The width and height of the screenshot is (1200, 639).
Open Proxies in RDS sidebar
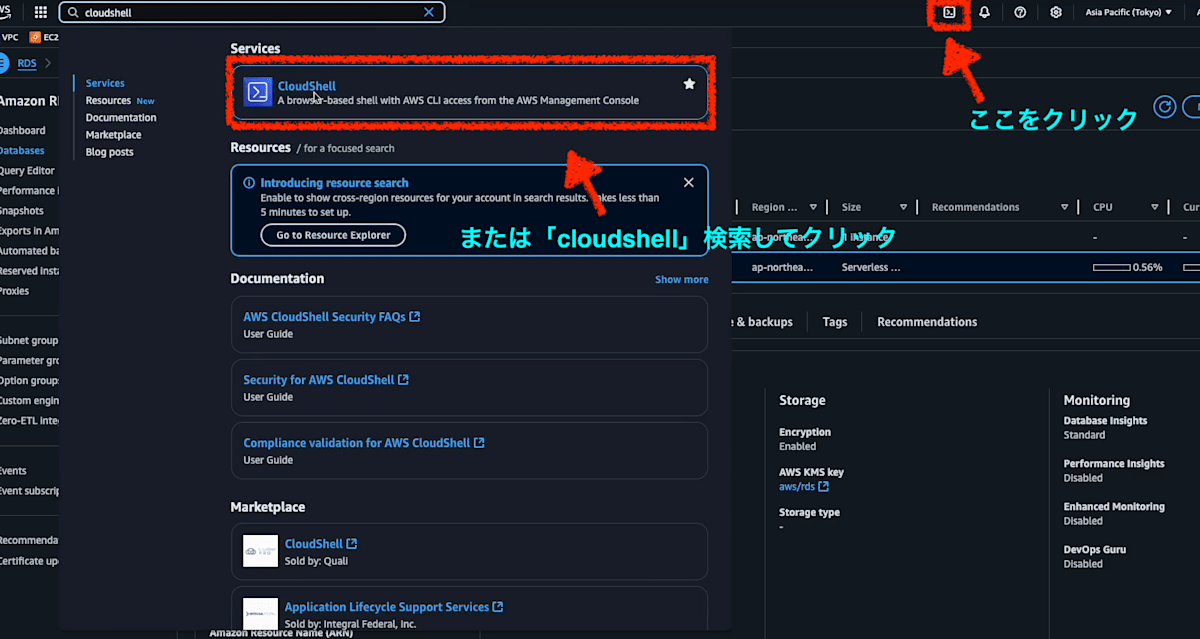(x=15, y=291)
